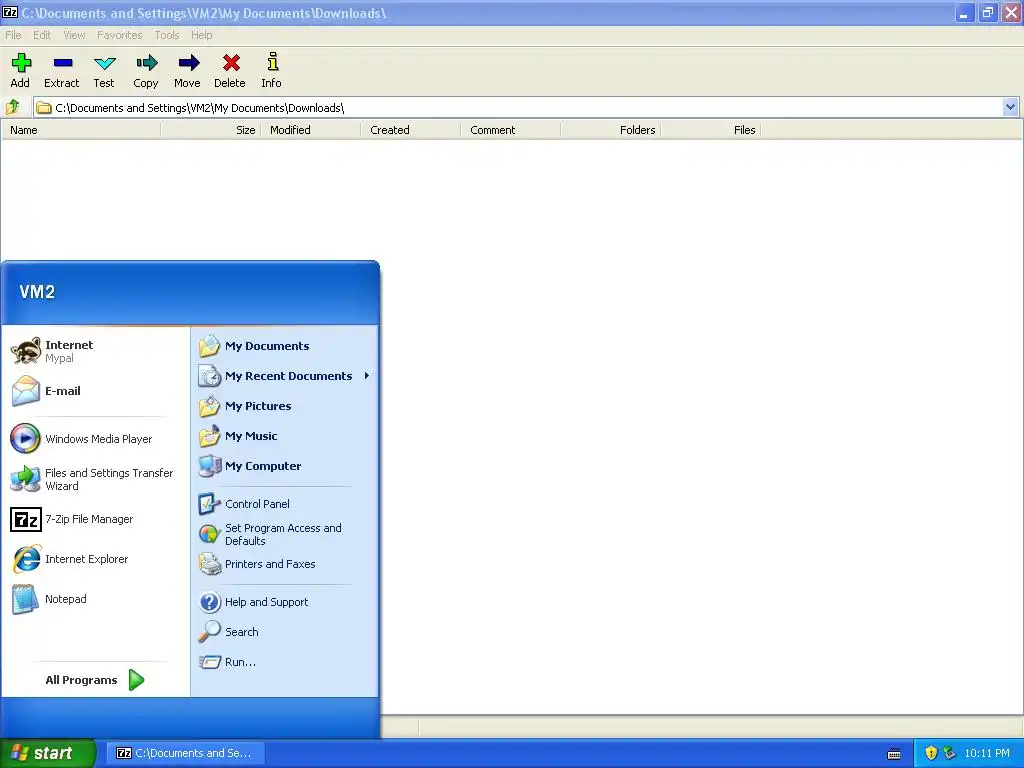Viewport: 1024px width, 768px height.
Task: Click the on-screen keyboard taskbar icon
Action: coord(894,754)
